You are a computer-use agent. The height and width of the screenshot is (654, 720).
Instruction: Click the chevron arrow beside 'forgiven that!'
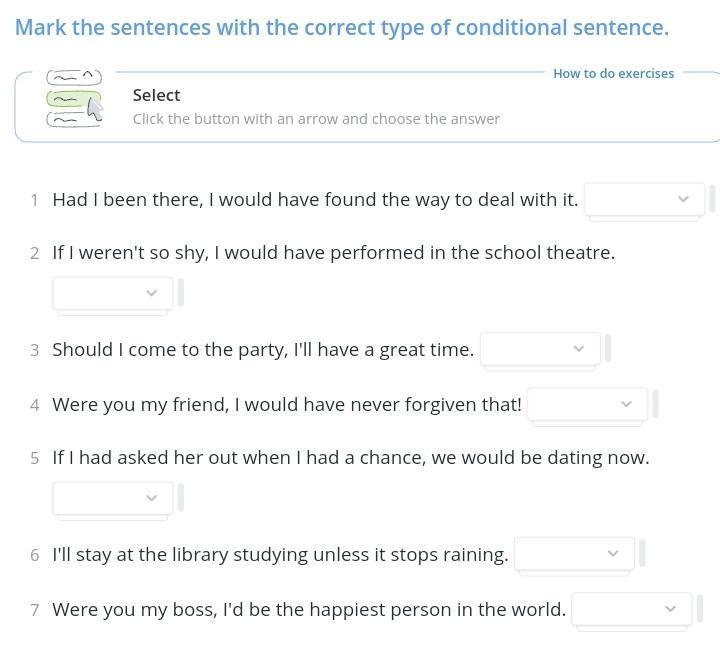(x=626, y=404)
